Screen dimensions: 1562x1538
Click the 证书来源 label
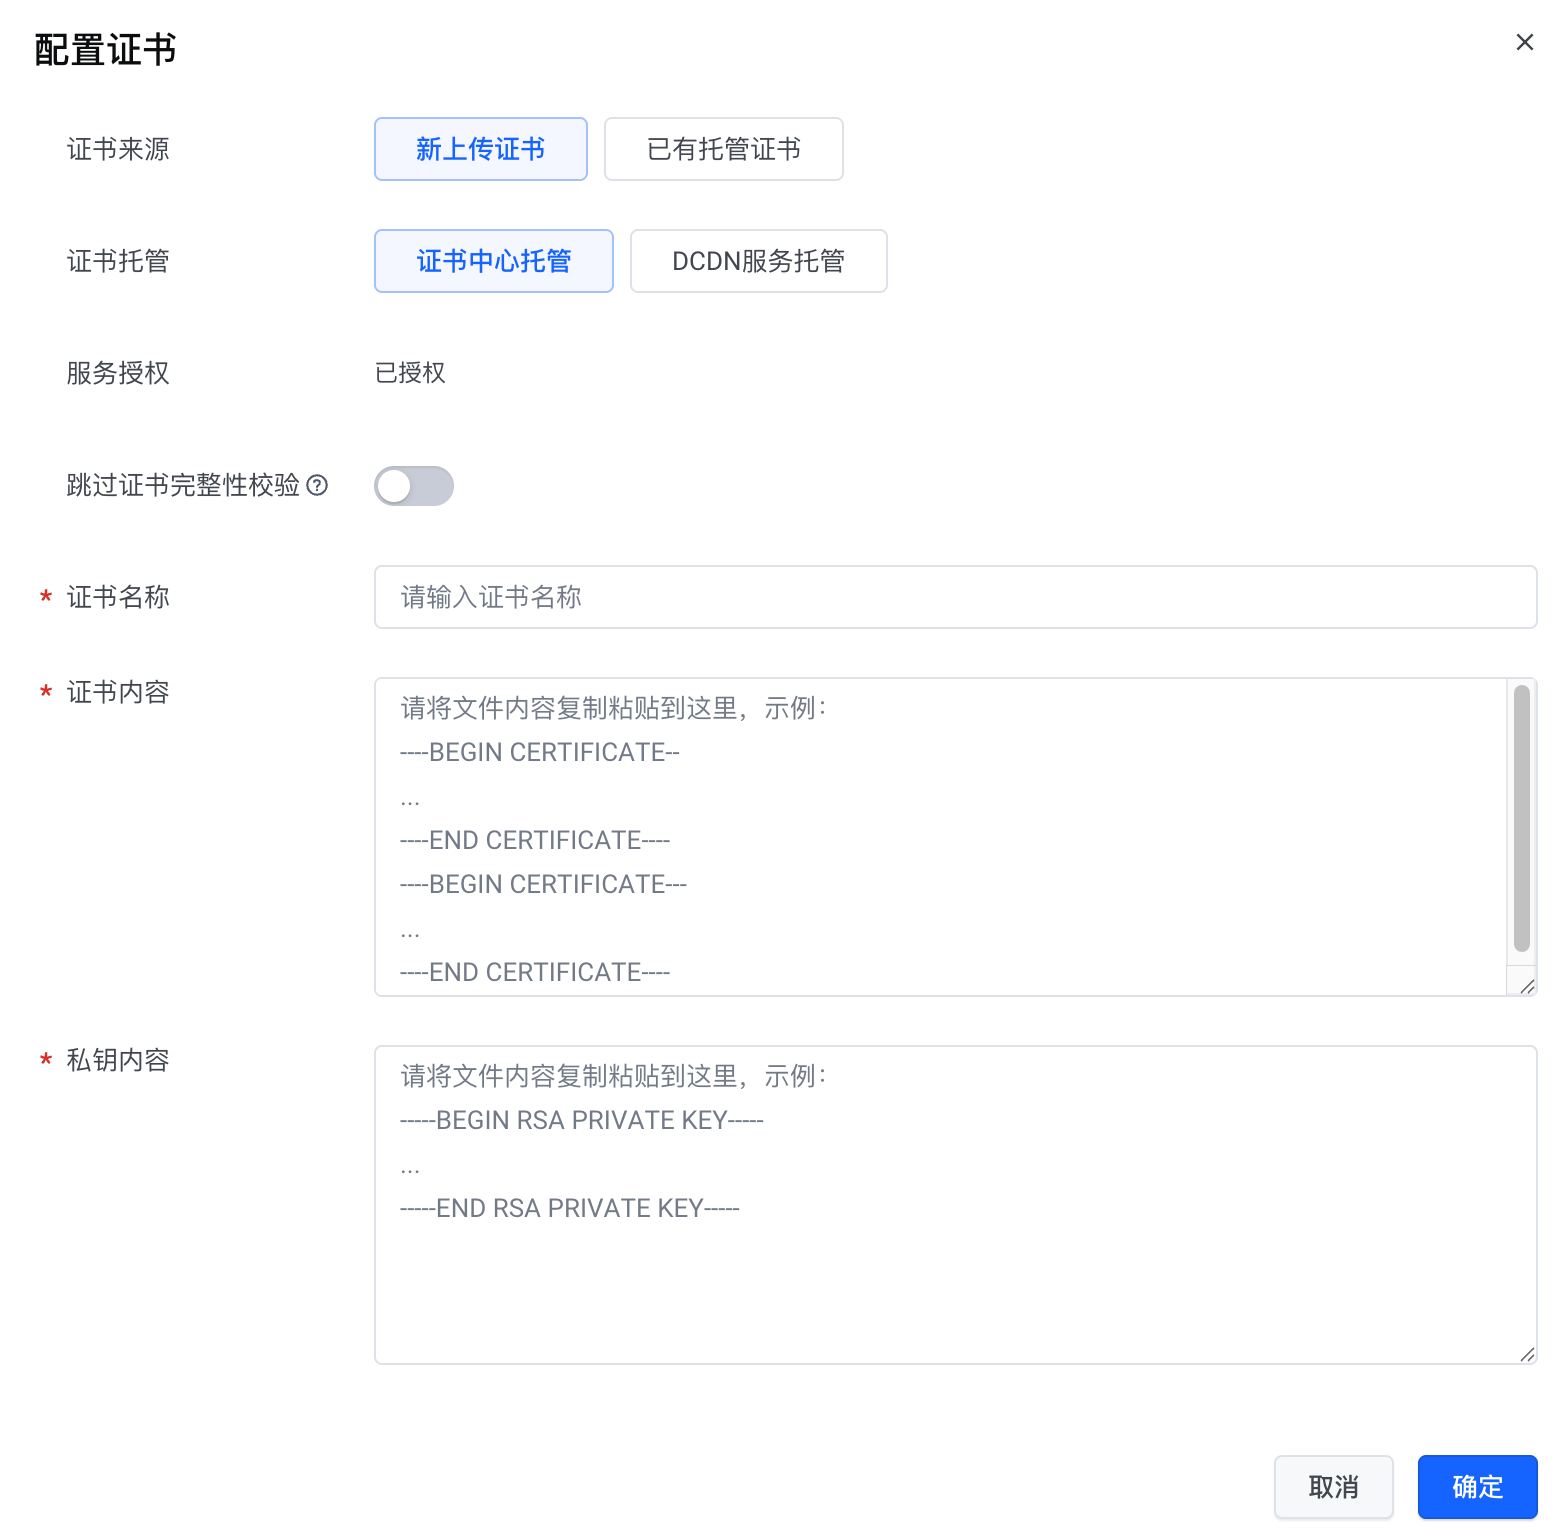click(x=118, y=149)
